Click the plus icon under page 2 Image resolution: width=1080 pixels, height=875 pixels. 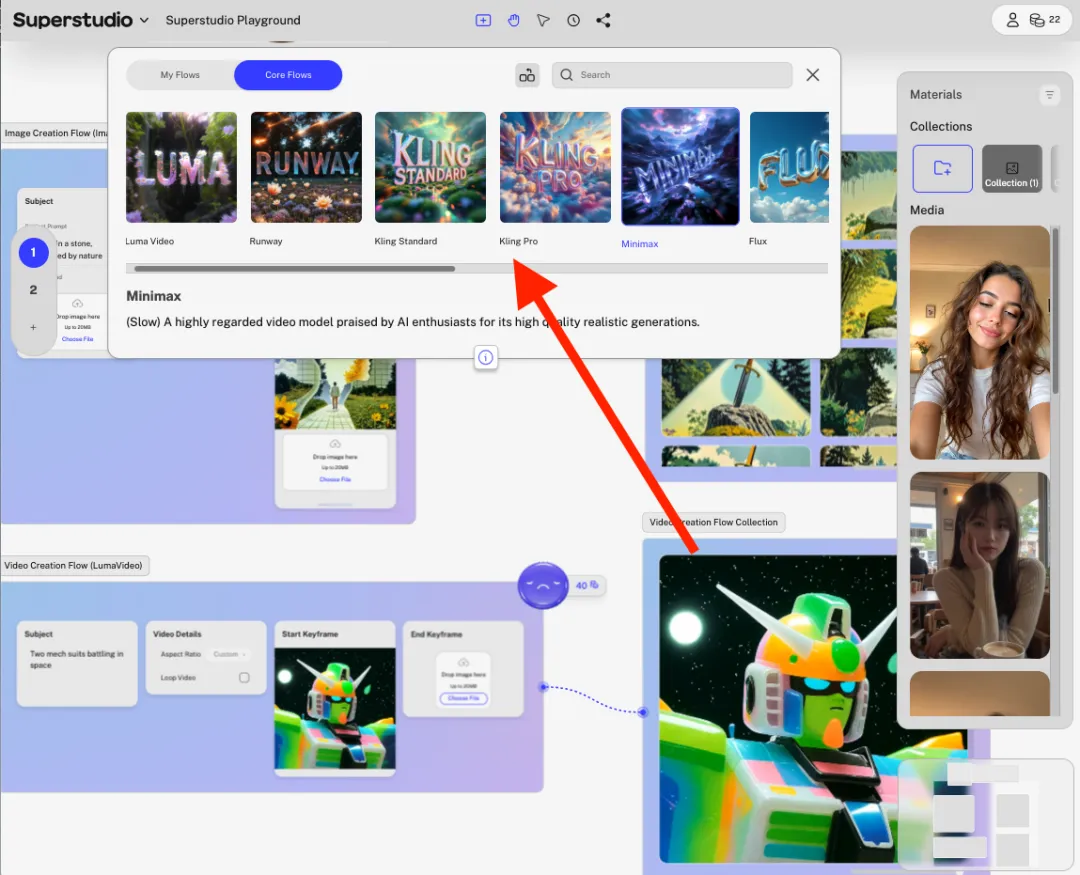click(33, 327)
